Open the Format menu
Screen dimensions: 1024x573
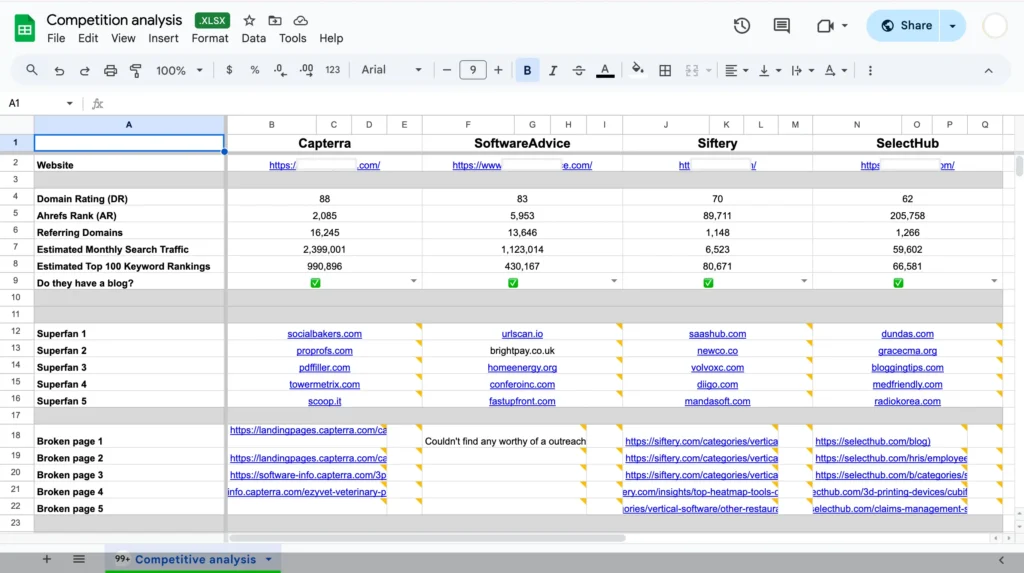pyautogui.click(x=210, y=38)
